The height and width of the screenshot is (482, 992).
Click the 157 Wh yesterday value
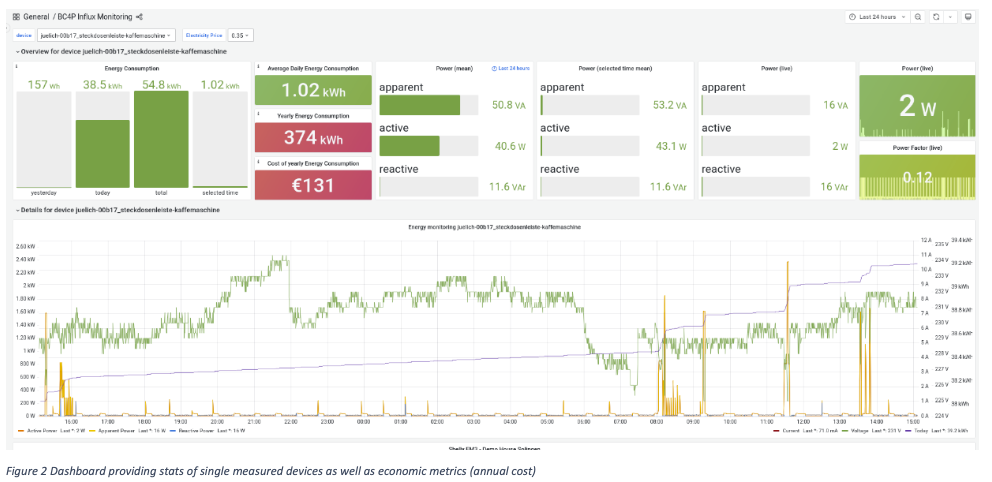point(43,85)
